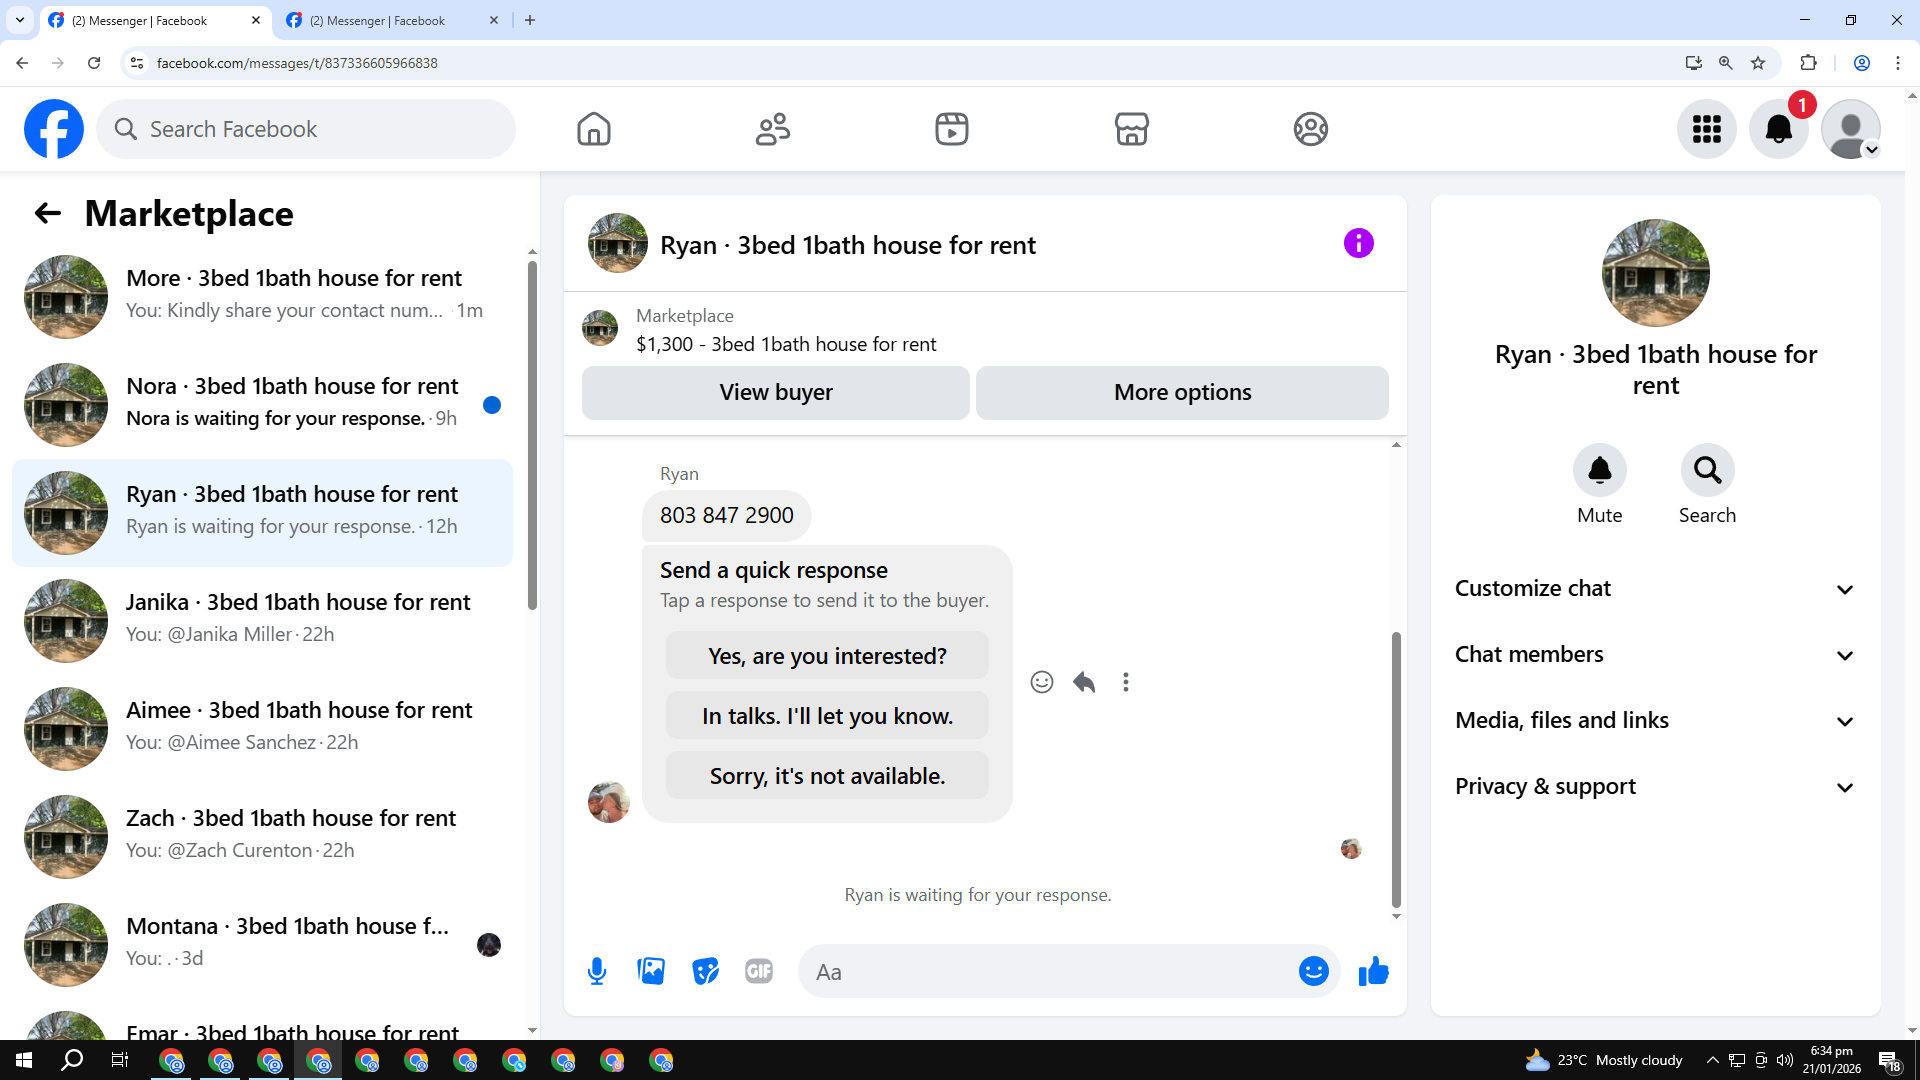Click the View buyer button
The image size is (1920, 1080).
tap(775, 392)
